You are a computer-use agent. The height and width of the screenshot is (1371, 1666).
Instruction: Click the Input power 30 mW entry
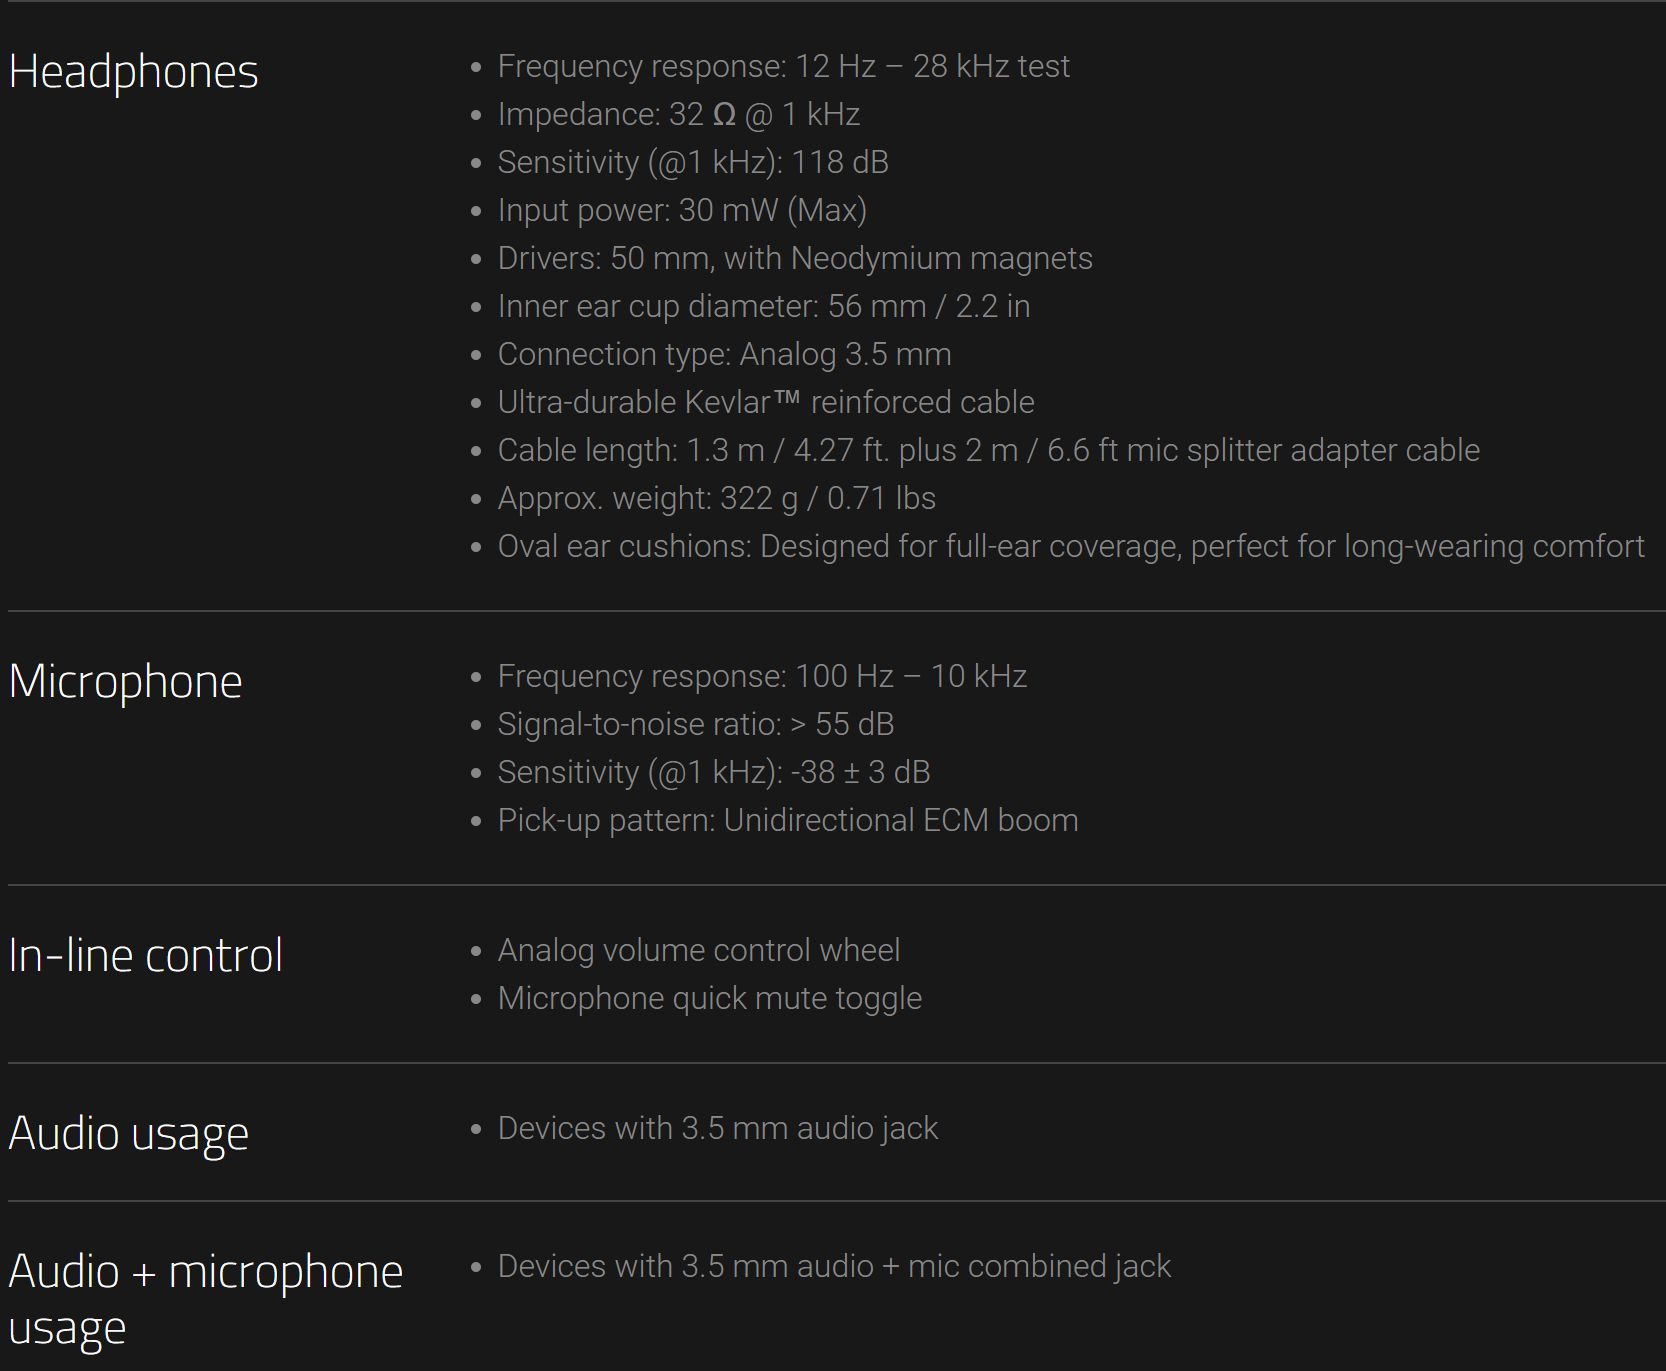coord(681,211)
